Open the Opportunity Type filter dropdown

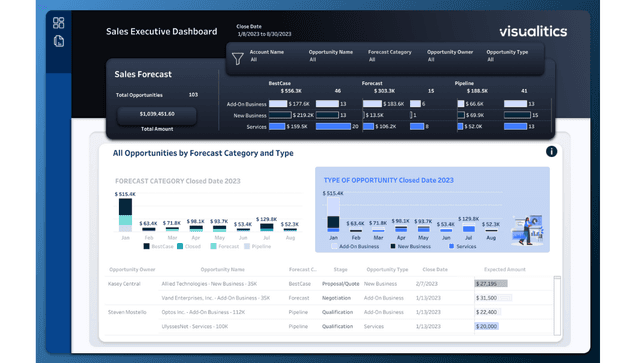[x=507, y=56]
